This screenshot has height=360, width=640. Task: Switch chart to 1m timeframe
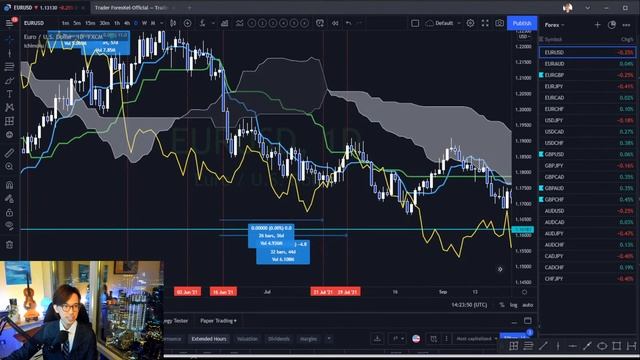pos(65,23)
